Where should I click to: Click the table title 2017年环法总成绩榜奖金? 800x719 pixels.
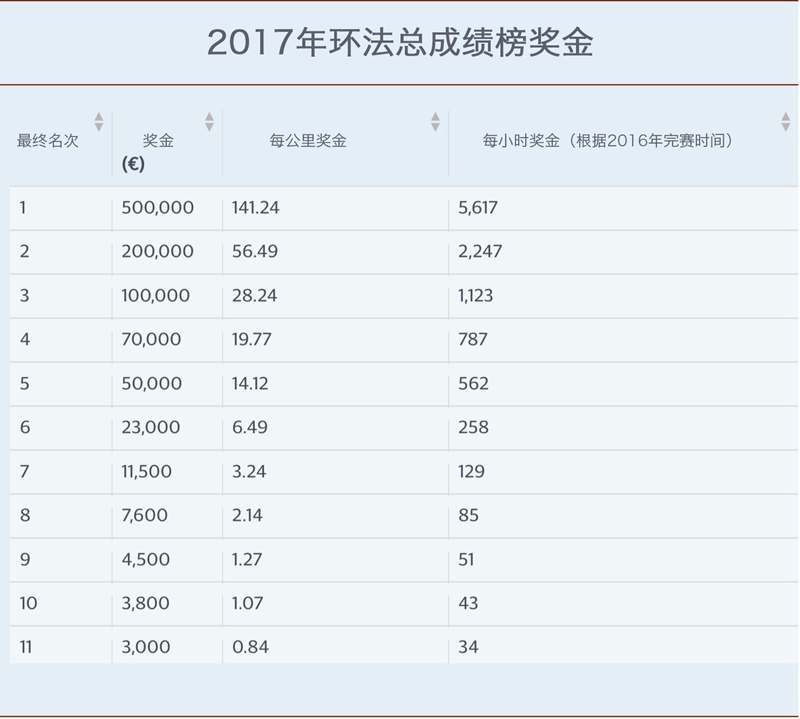coord(400,43)
